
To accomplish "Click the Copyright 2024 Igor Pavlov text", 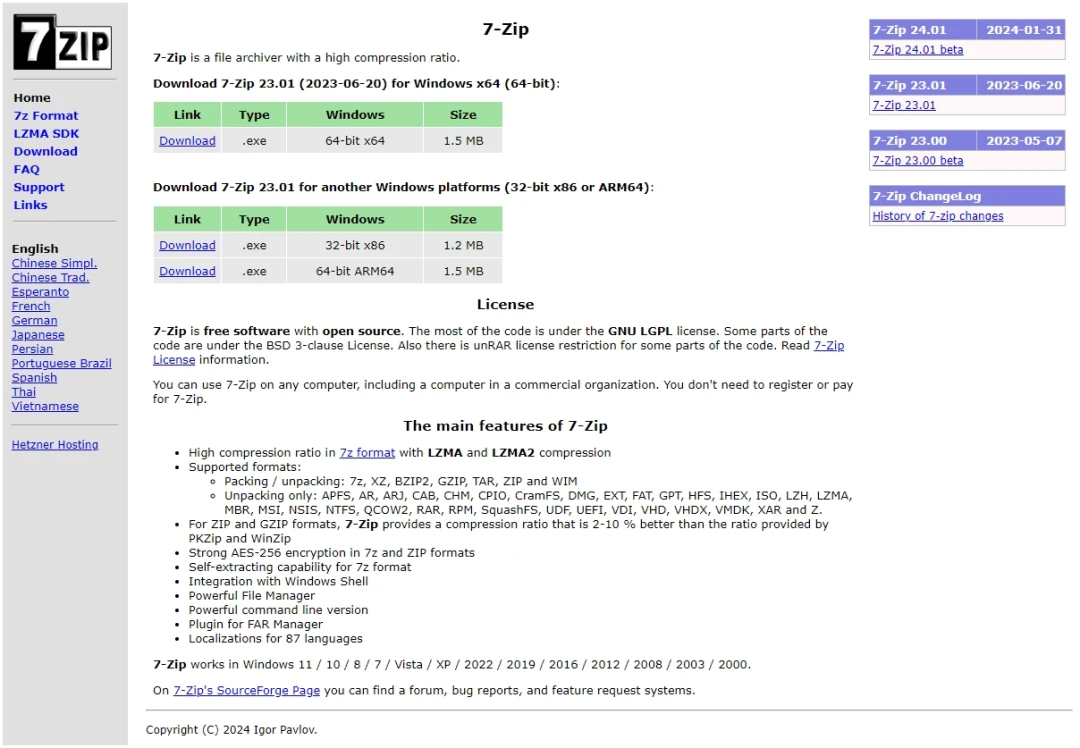I will [x=231, y=730].
